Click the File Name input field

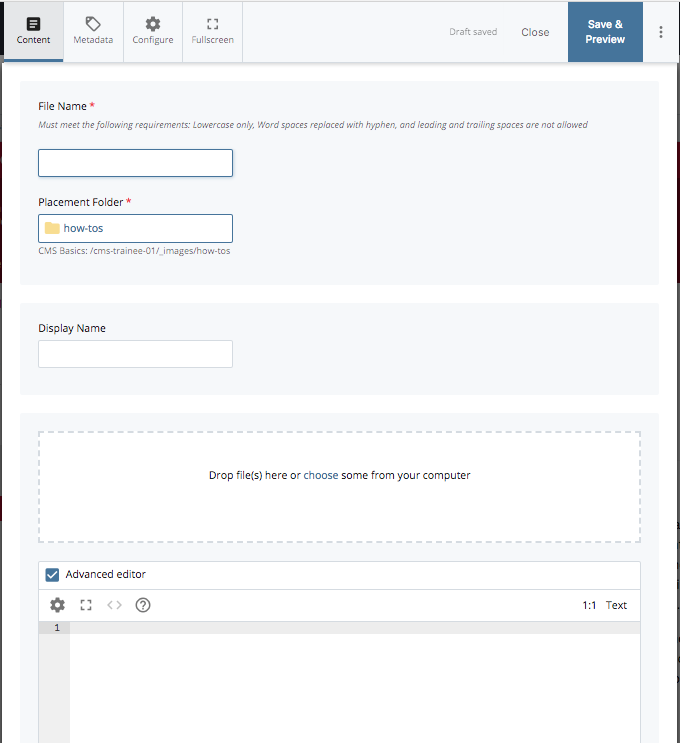(x=135, y=163)
